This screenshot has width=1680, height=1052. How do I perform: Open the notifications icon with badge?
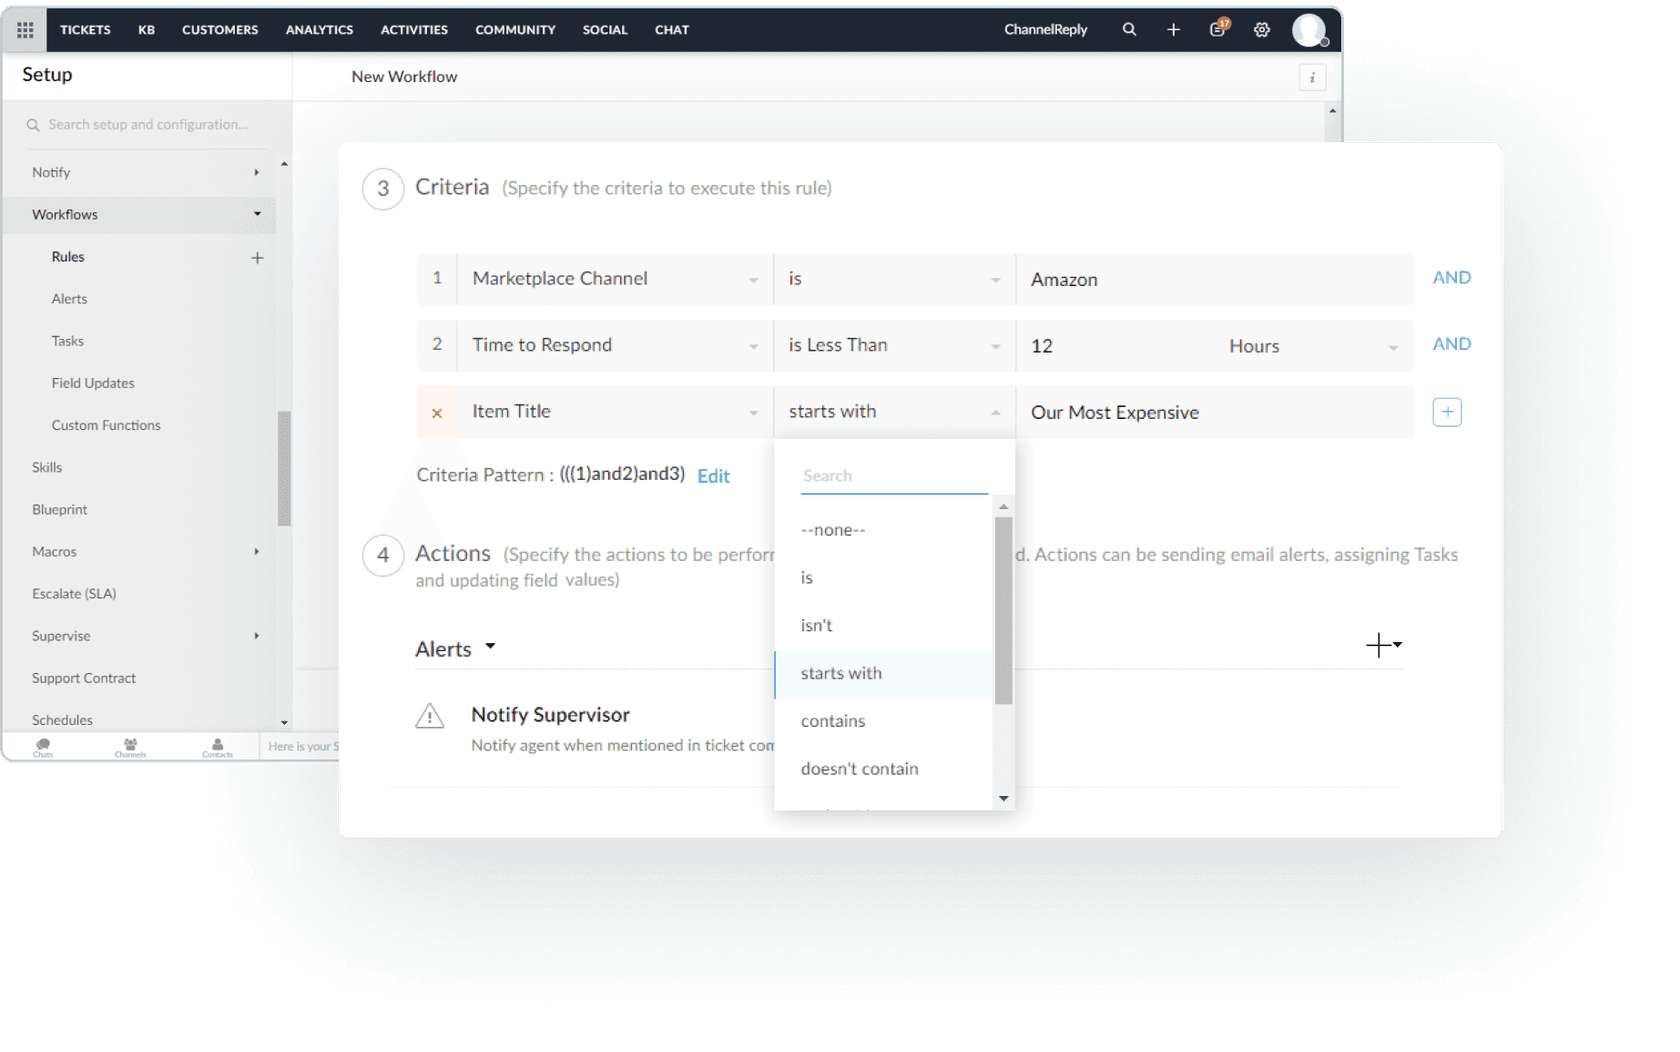pos(1218,28)
